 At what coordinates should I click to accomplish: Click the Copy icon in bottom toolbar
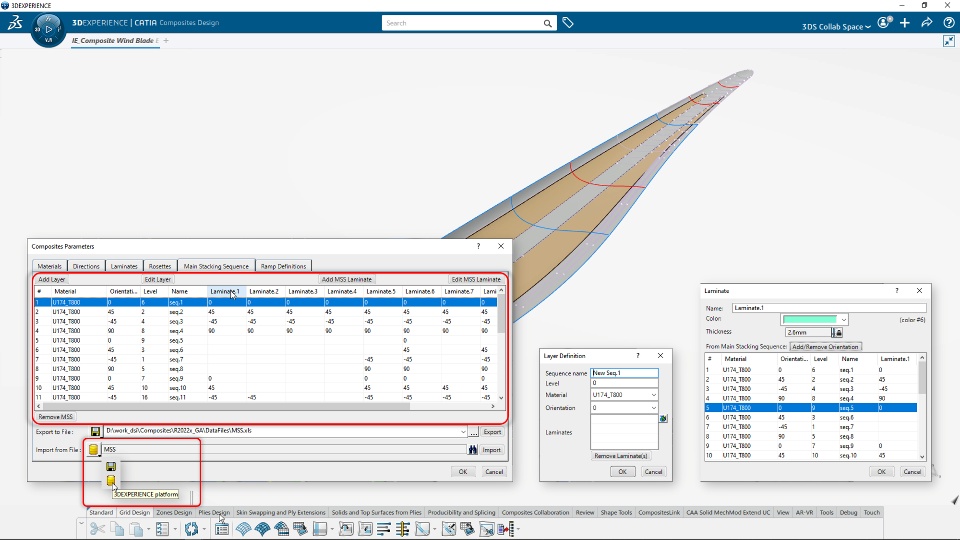117,528
